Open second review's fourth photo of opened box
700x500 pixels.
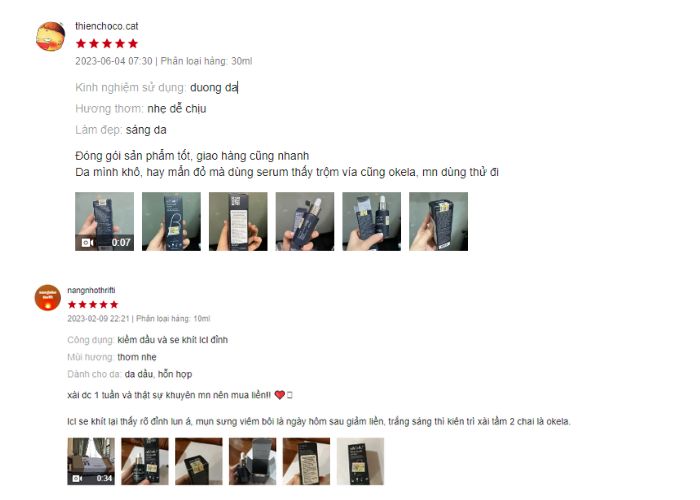click(x=253, y=461)
